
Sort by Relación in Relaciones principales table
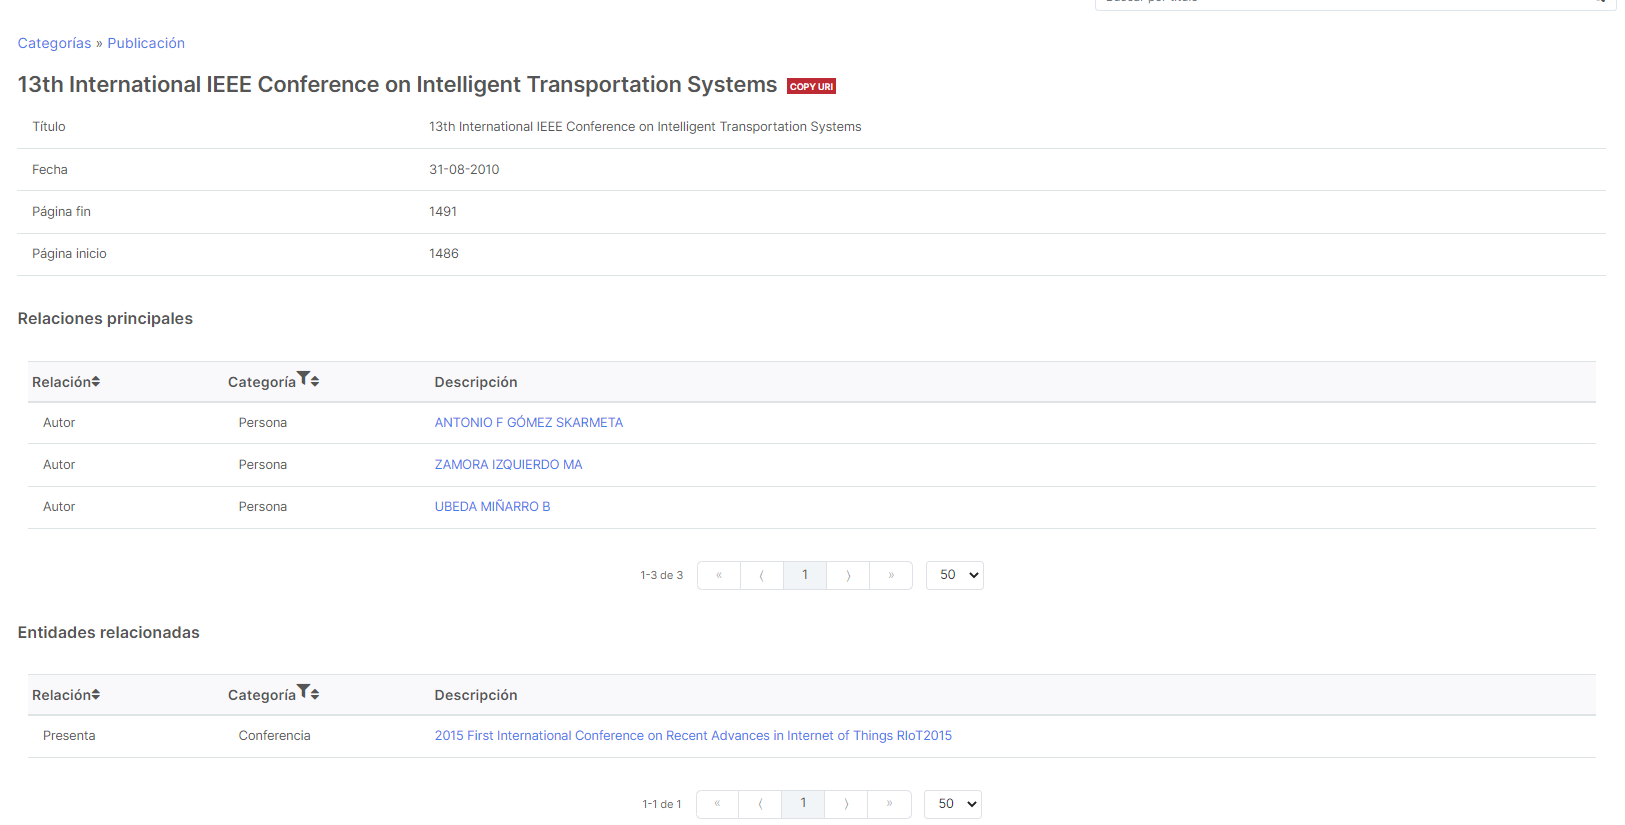click(96, 381)
